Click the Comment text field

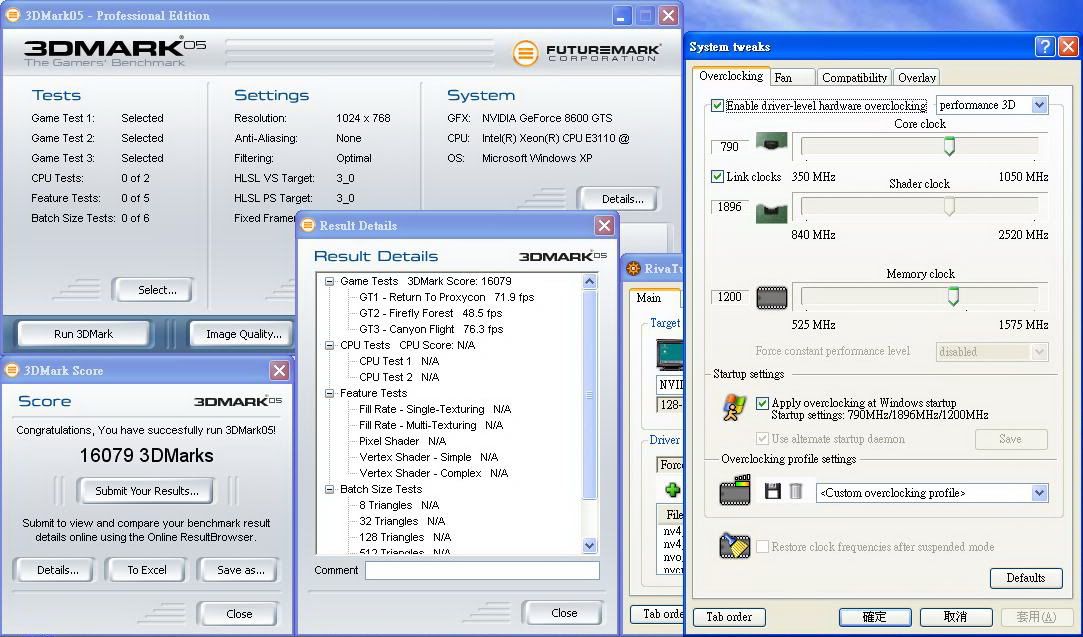(481, 570)
